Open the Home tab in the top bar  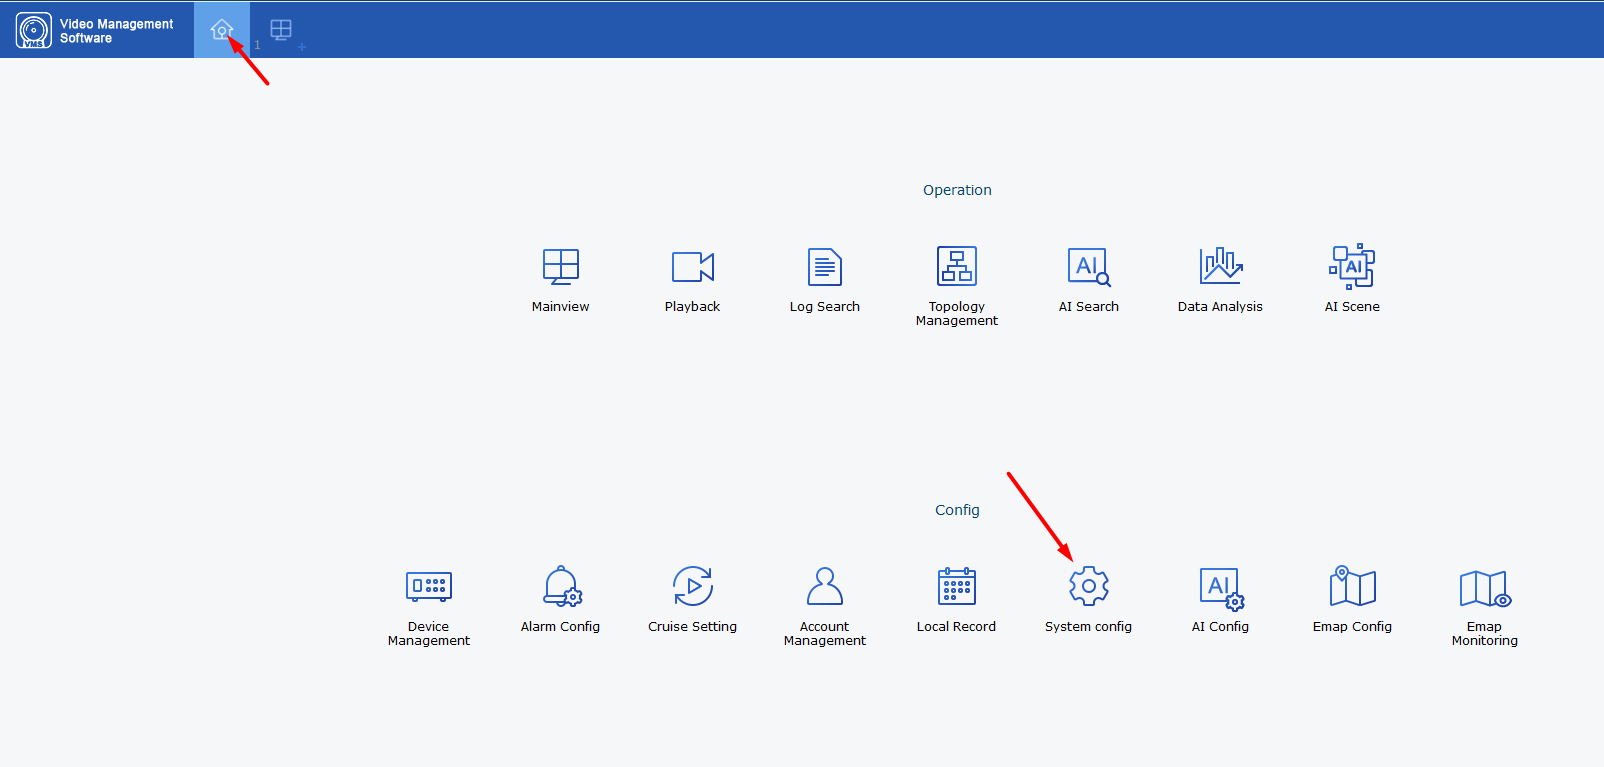(x=222, y=30)
